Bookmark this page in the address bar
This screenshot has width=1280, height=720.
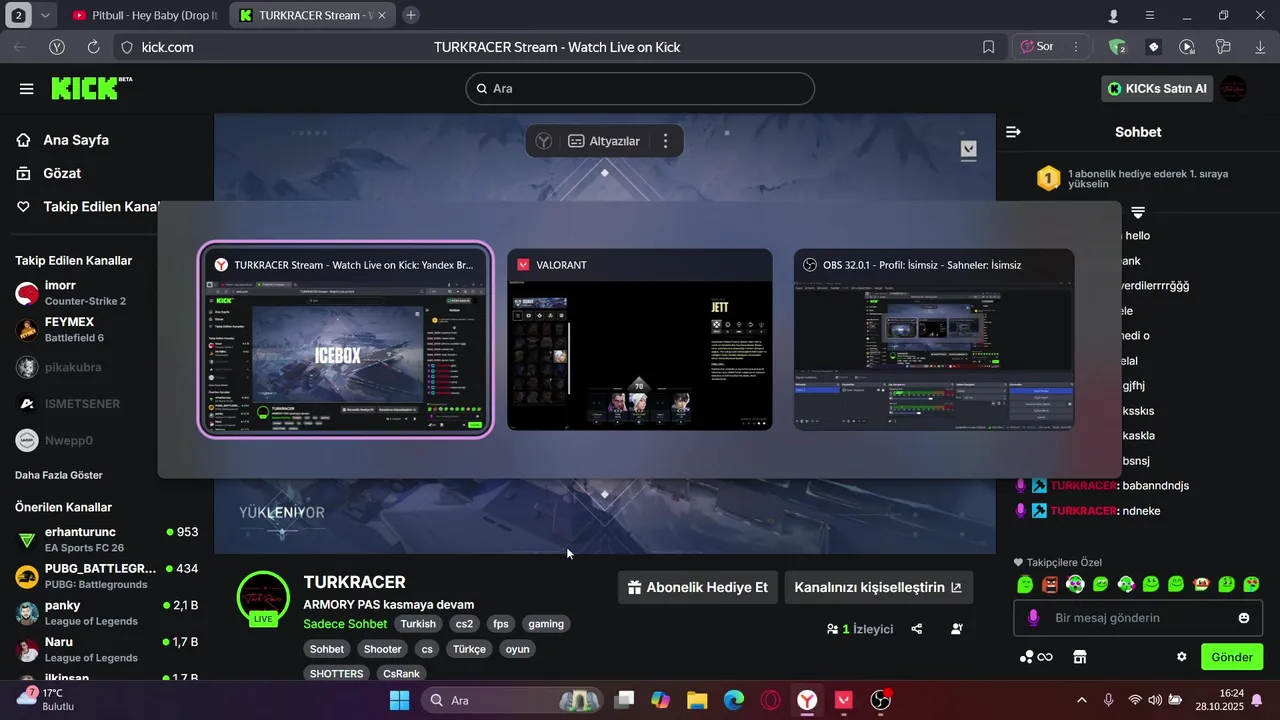click(x=988, y=47)
